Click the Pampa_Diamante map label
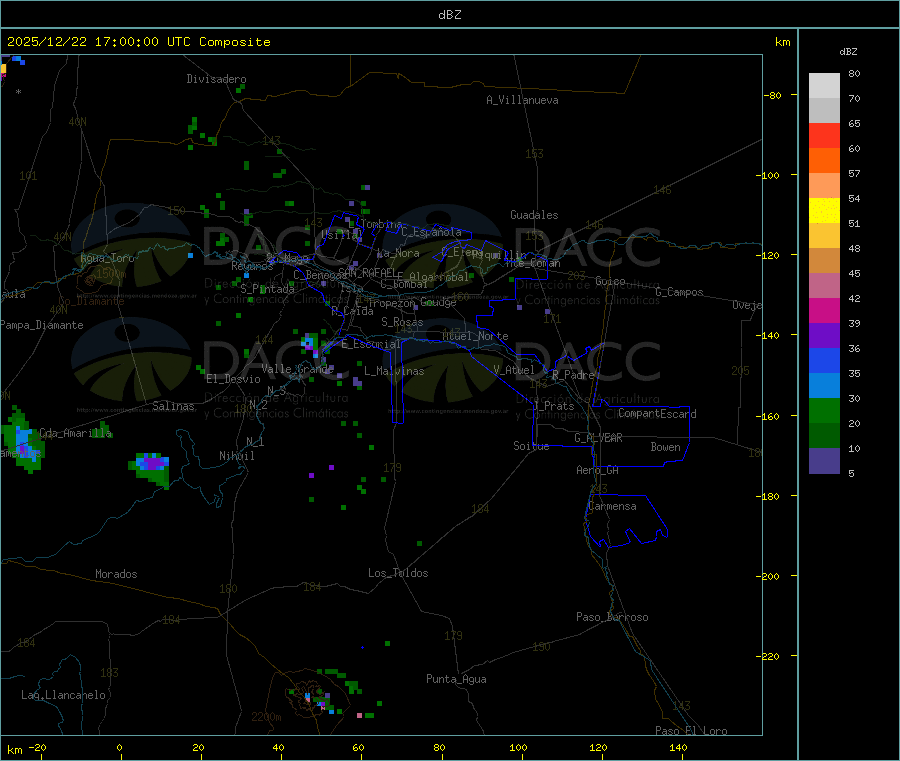This screenshot has height=761, width=900. coord(42,325)
